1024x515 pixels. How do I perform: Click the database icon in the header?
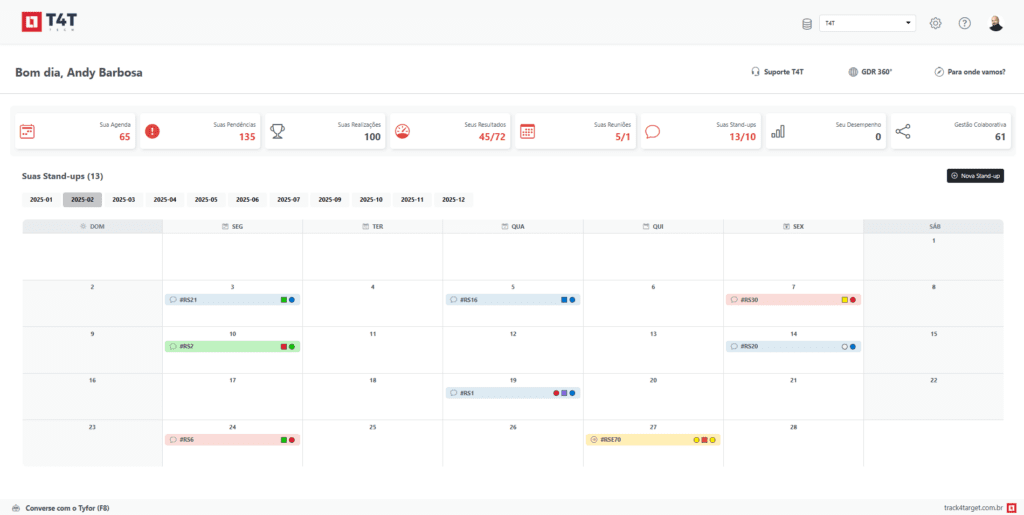[x=807, y=23]
